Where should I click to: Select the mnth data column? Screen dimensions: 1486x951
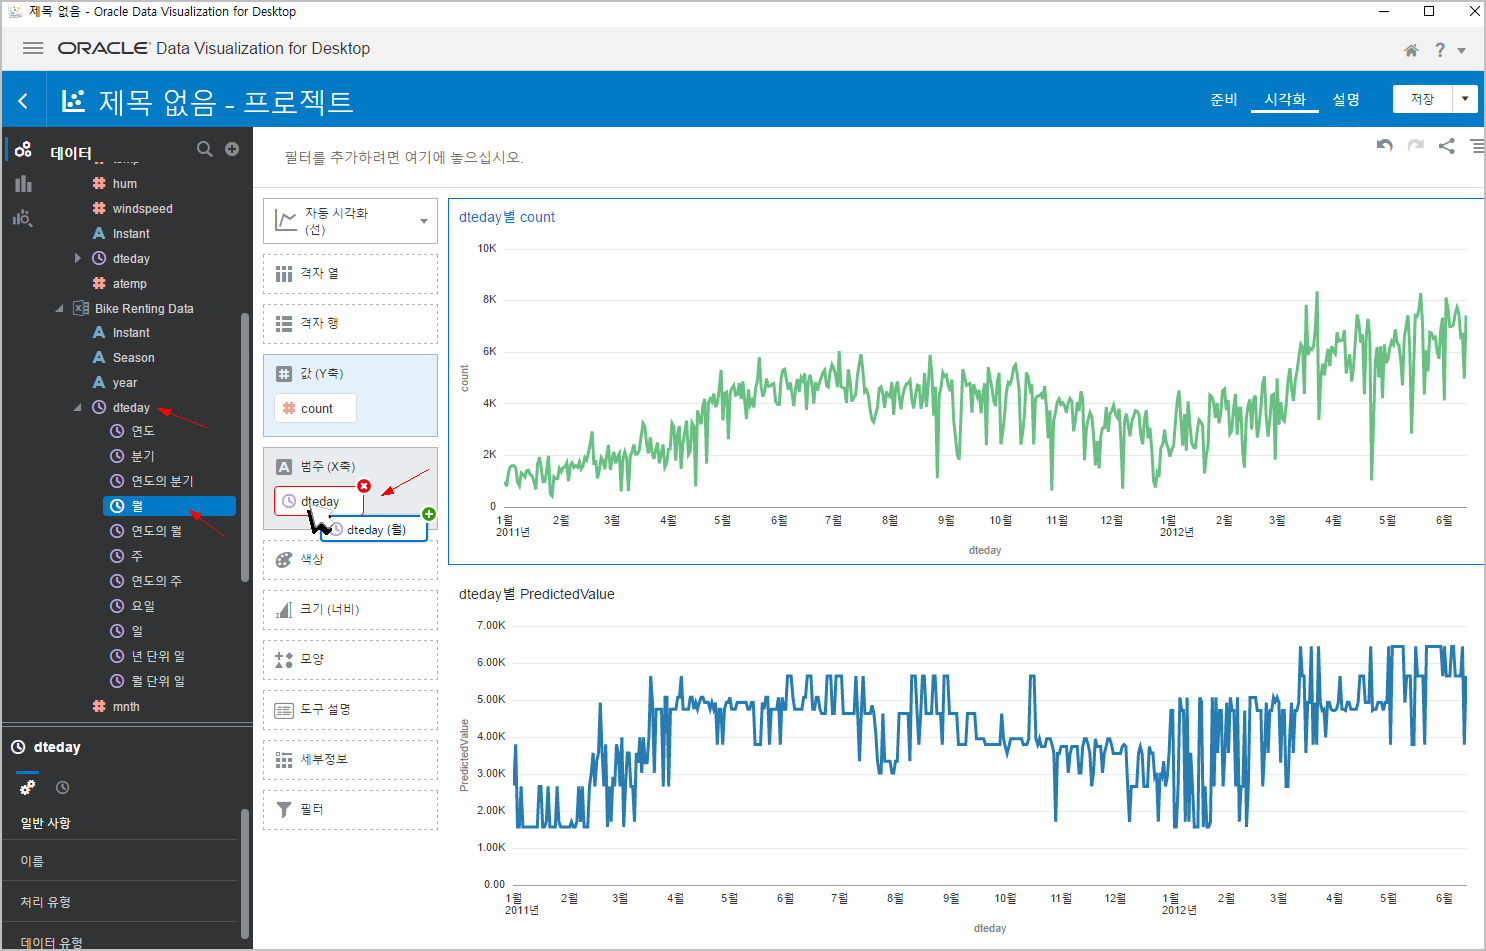pyautogui.click(x=126, y=707)
